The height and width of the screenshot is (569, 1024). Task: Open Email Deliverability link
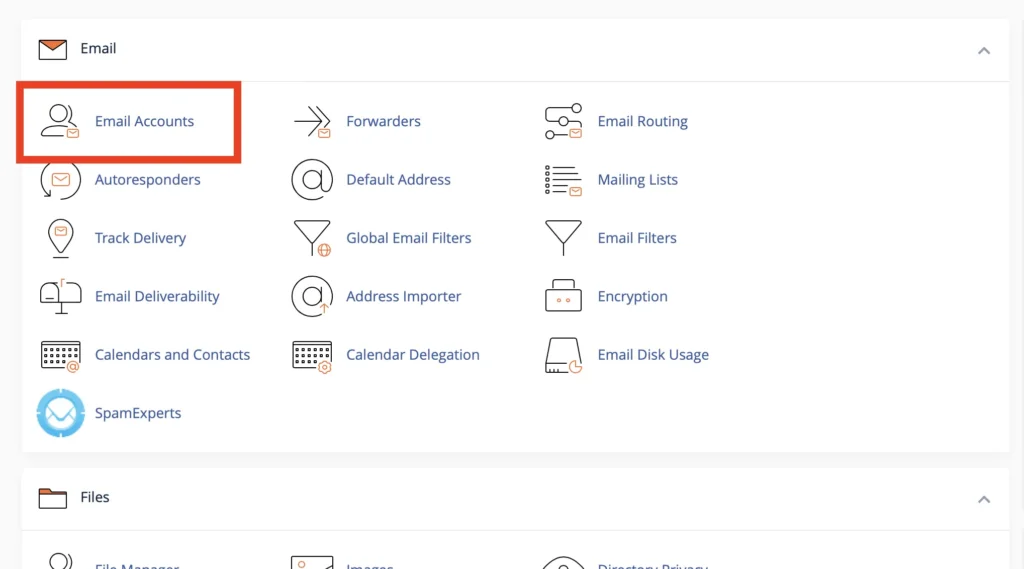point(157,297)
